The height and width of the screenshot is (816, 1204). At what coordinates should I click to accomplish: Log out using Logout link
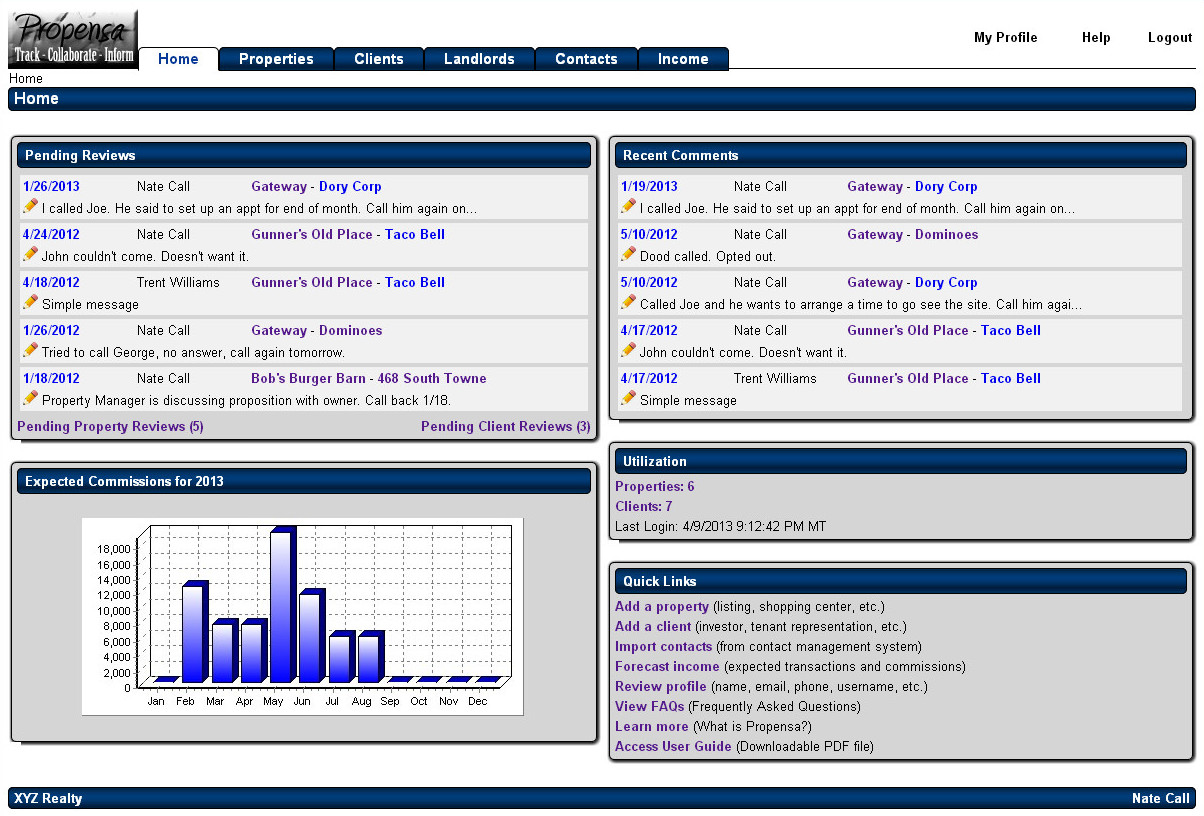[x=1170, y=38]
